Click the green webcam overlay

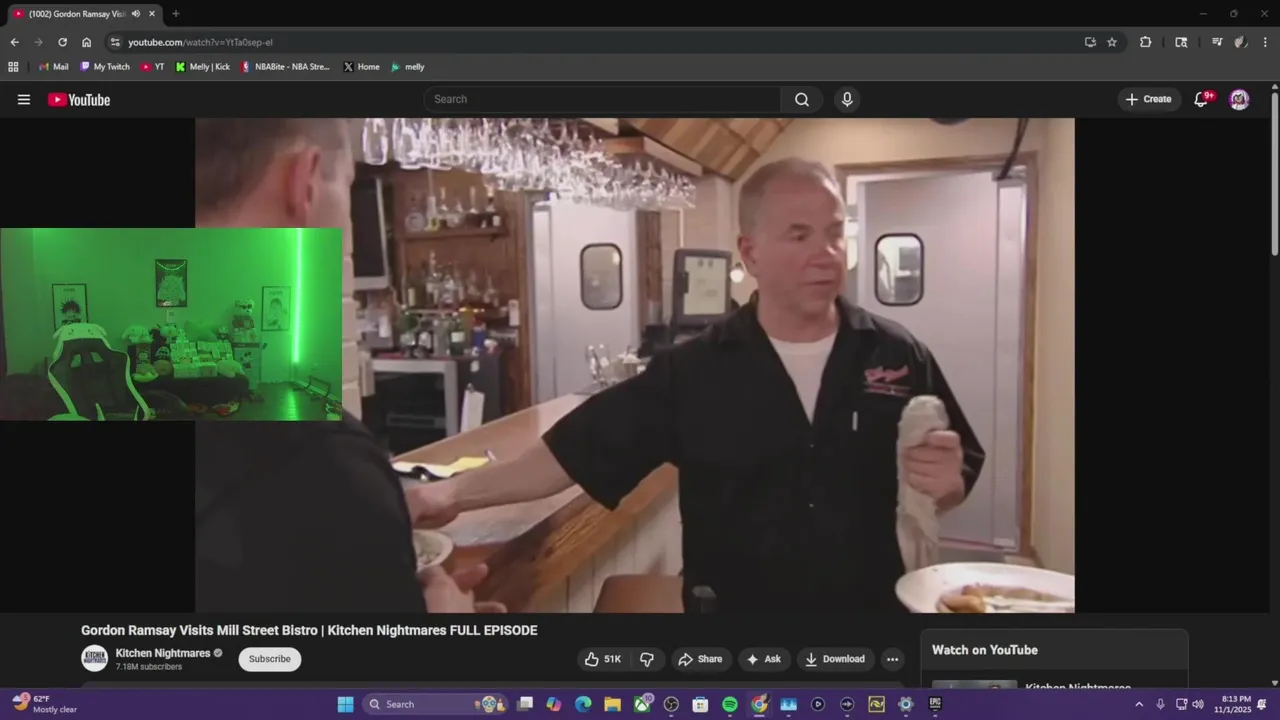point(171,324)
